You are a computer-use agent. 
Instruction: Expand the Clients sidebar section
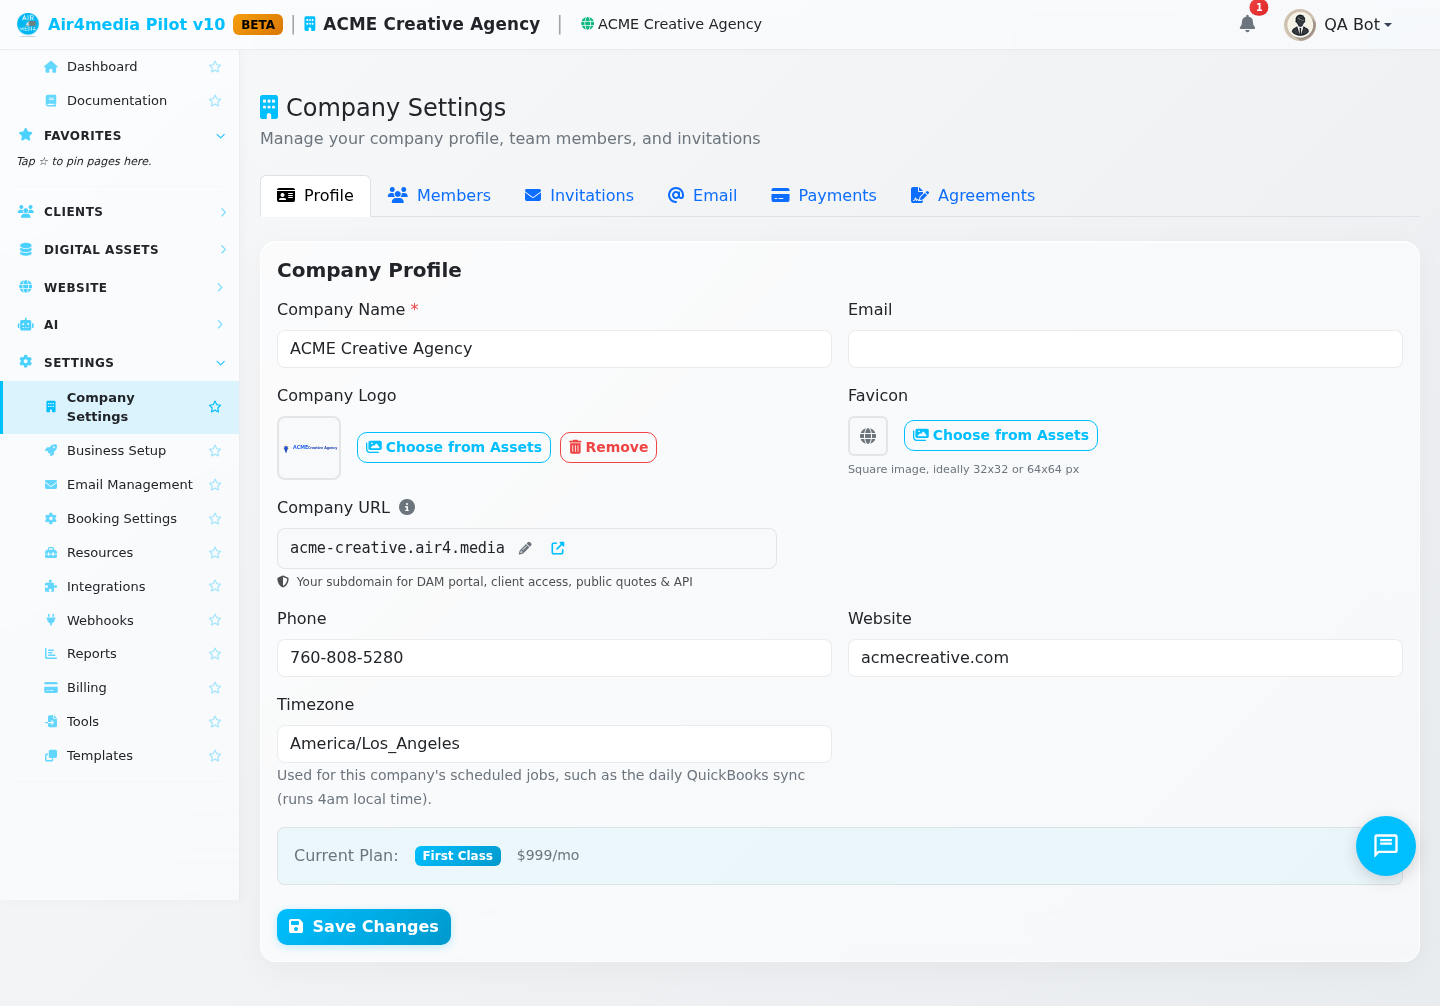click(120, 212)
